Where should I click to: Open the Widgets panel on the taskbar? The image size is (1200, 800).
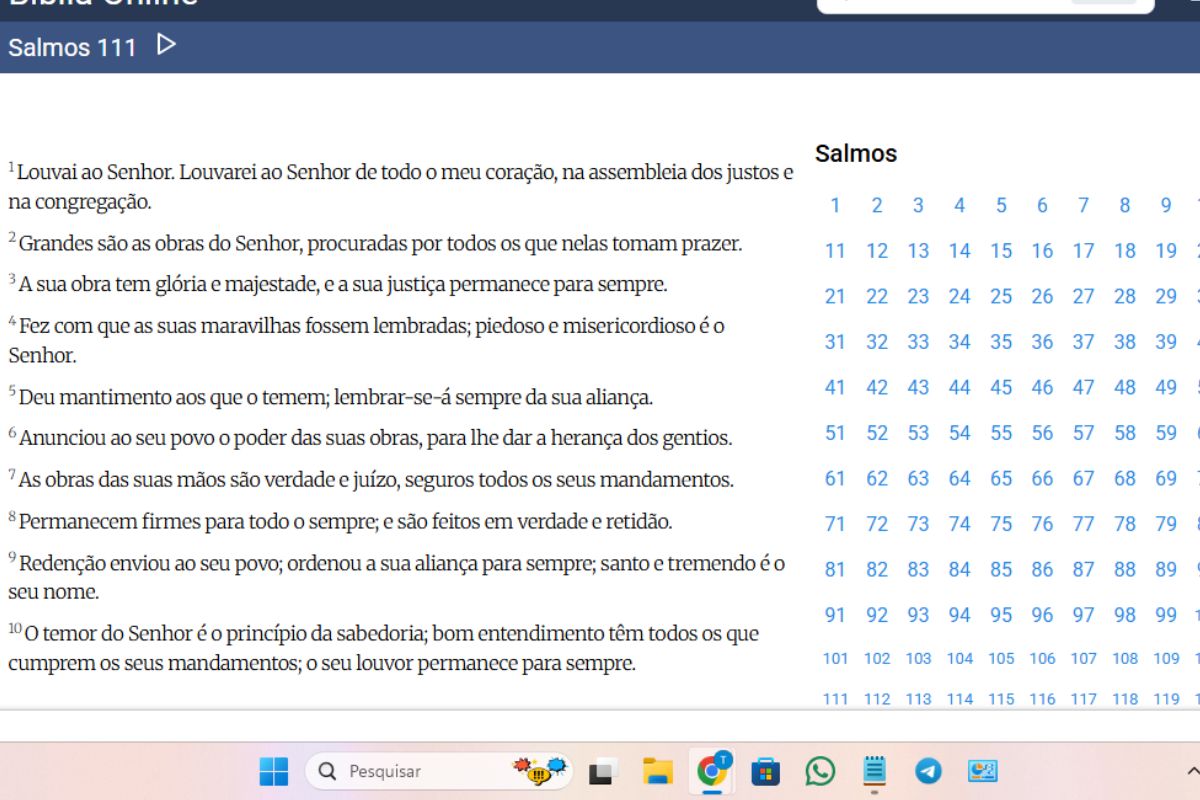(540, 770)
